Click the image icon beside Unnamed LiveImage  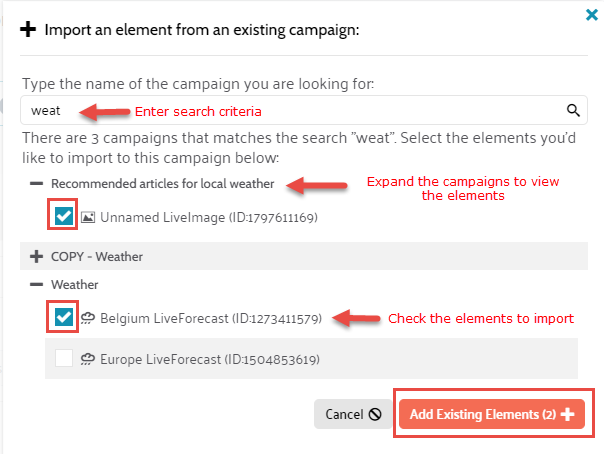click(88, 216)
